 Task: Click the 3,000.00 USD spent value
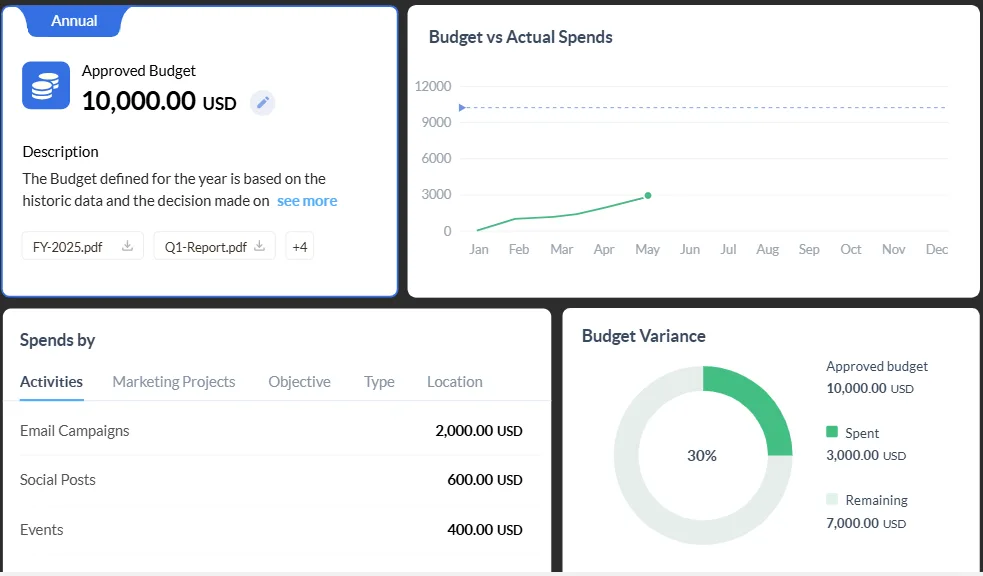tap(866, 456)
